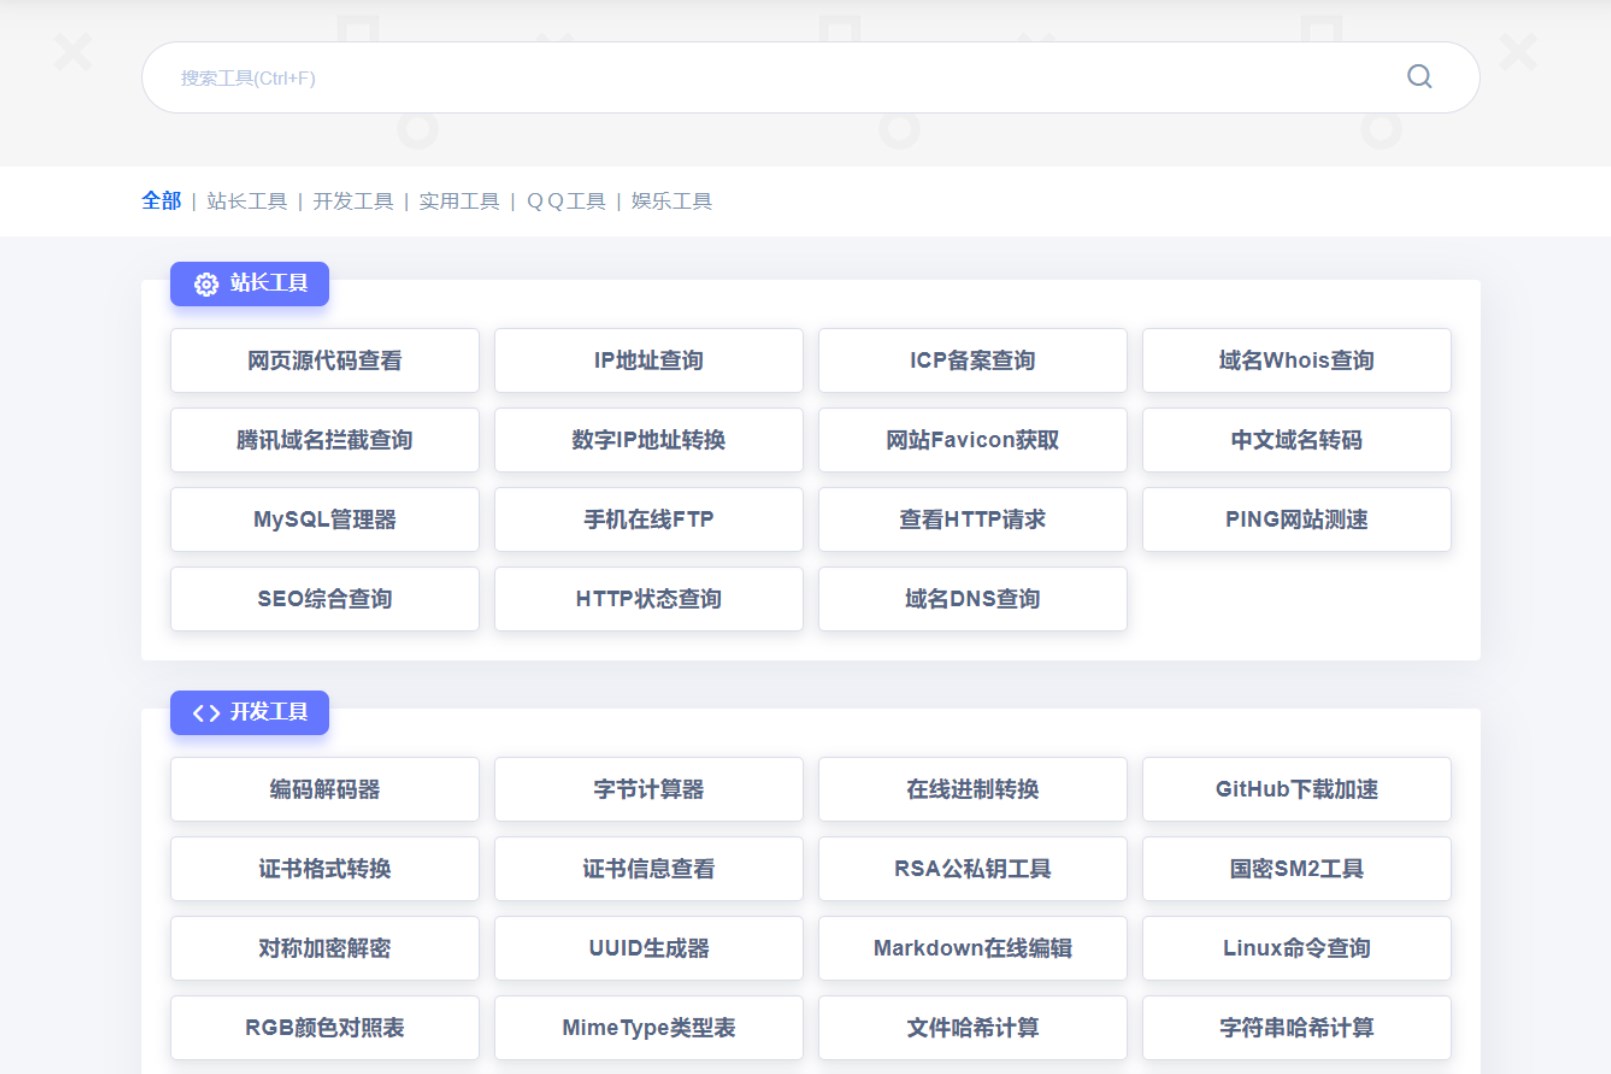Click the code brackets icon in 开发工具 header

(206, 713)
